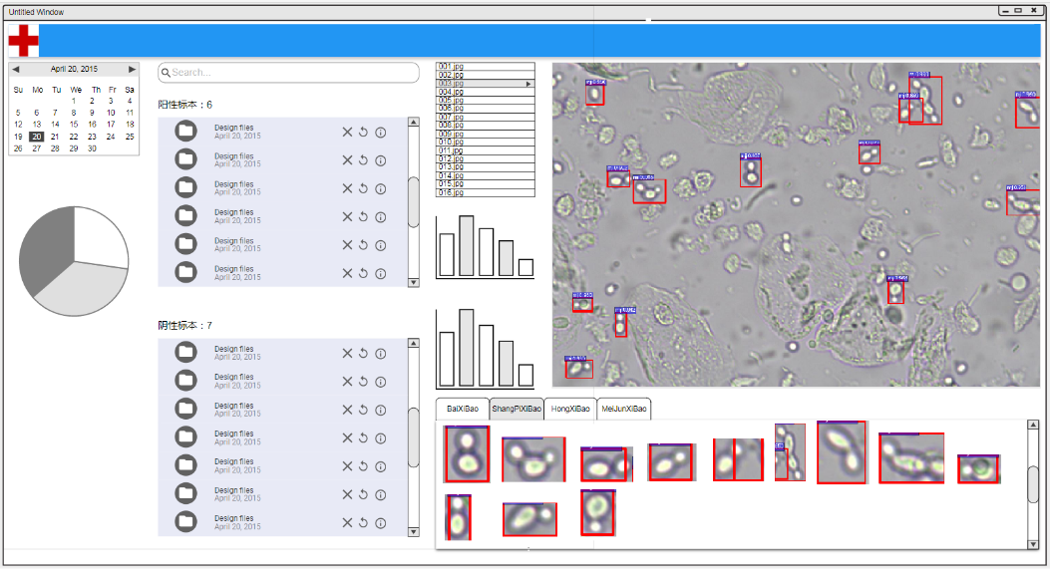Pick April 25 in the calendar
The image size is (1050, 577).
[x=129, y=137]
